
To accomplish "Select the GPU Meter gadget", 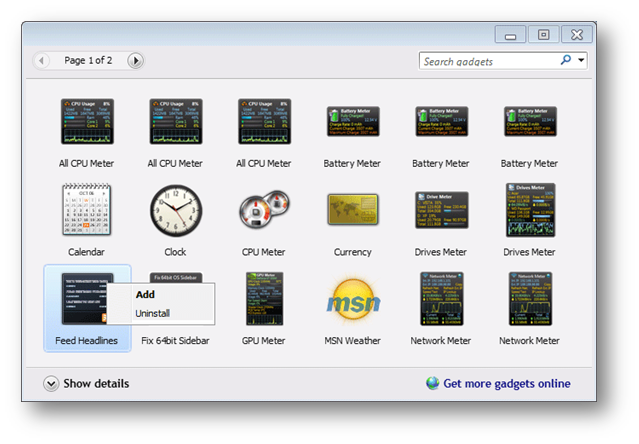I will (x=264, y=308).
